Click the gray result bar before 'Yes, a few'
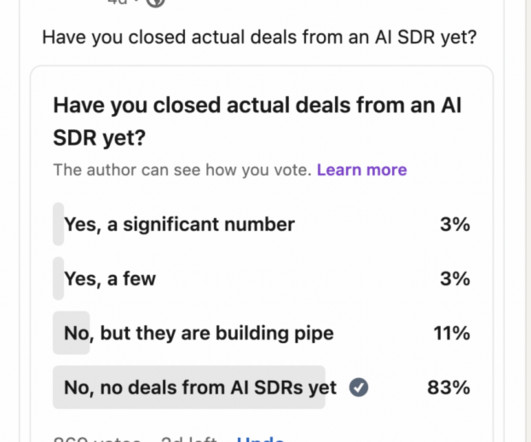Image resolution: width=531 pixels, height=442 pixels. [58, 278]
